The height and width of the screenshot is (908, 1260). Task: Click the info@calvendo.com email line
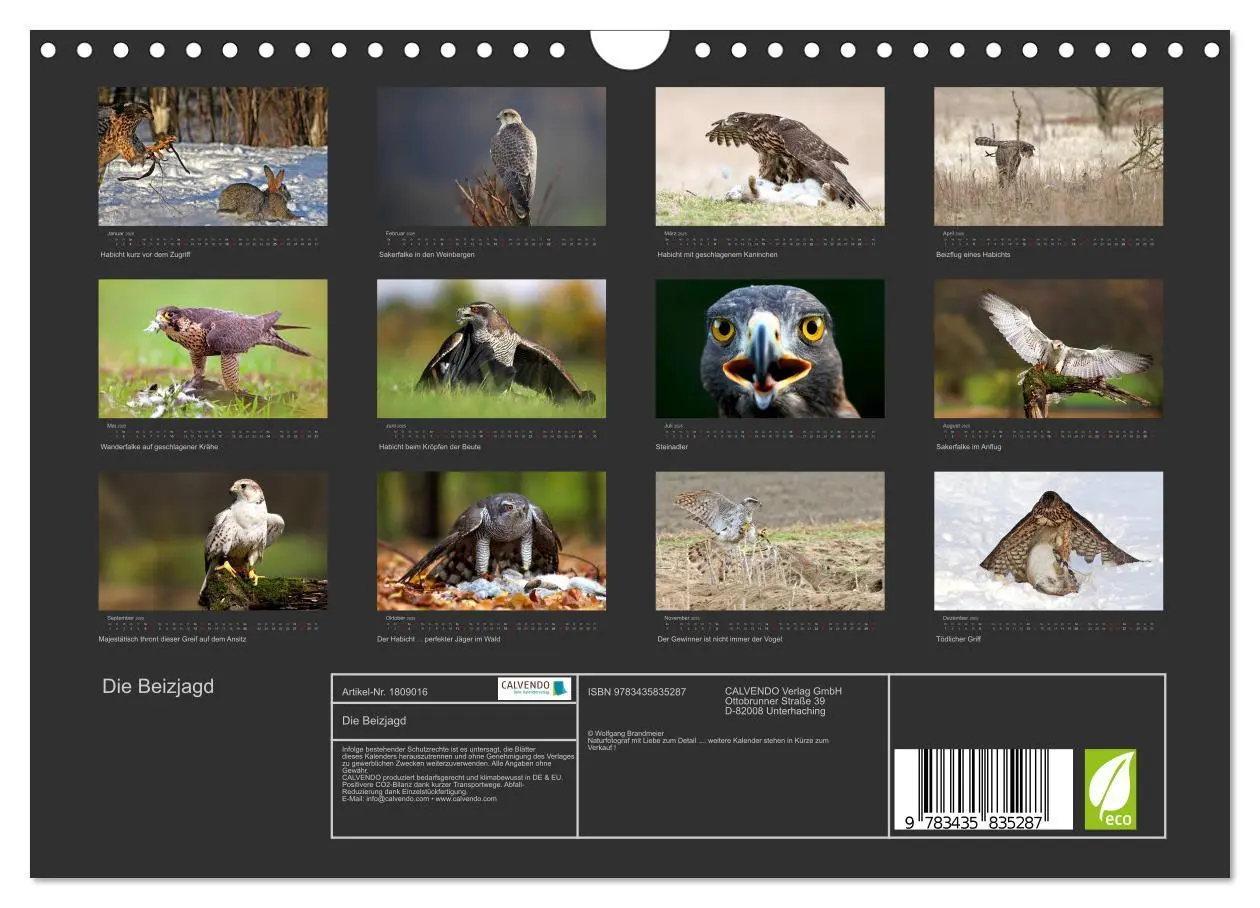click(x=419, y=799)
